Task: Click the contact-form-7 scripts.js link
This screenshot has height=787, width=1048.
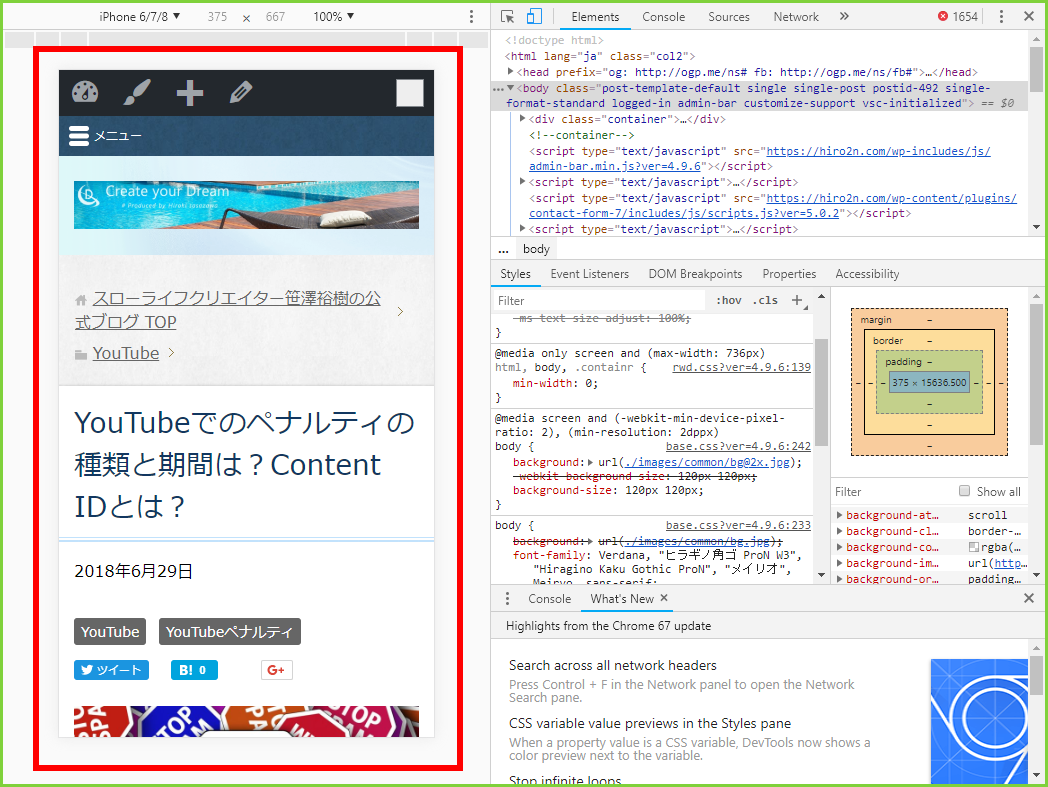Action: 772,205
